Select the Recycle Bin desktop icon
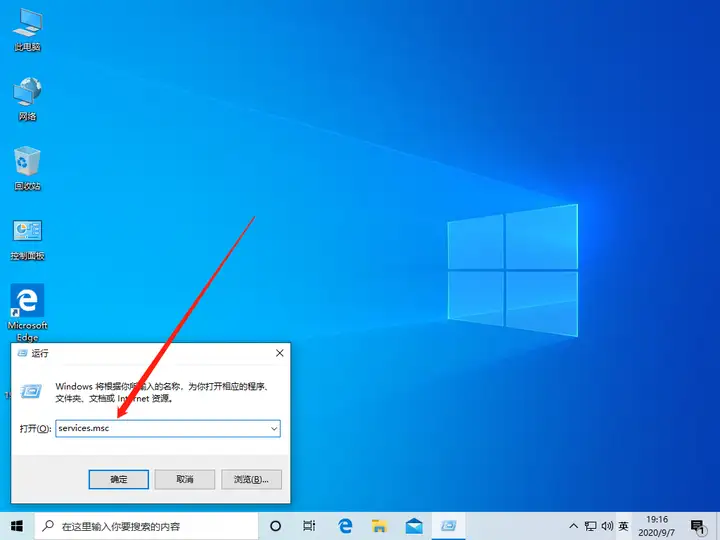This screenshot has width=720, height=540. pos(28,169)
